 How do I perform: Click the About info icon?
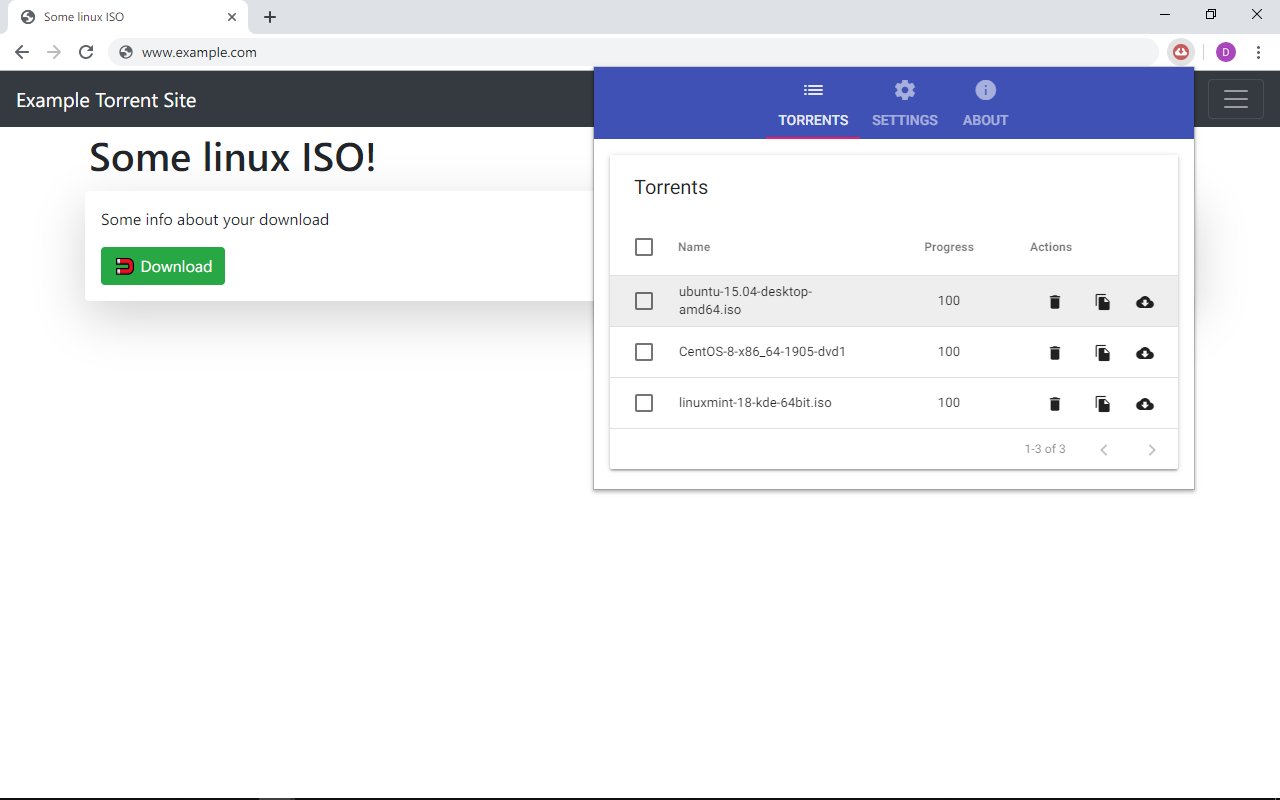985,89
